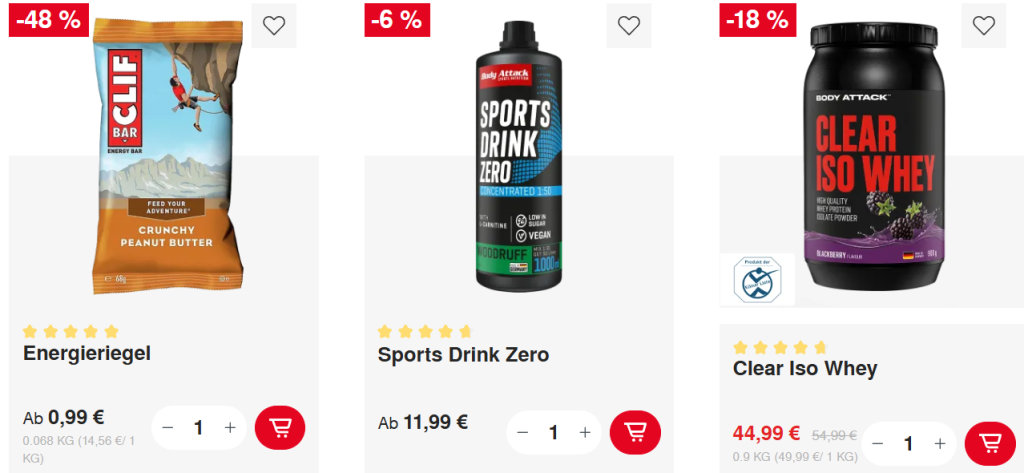This screenshot has height=473, width=1024.
Task: Put Clear Iso Whey in the cart
Action: (990, 443)
